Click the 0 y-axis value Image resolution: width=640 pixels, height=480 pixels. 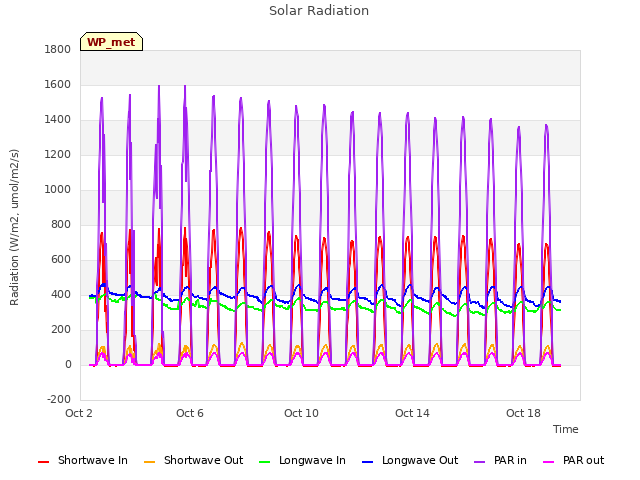(68, 365)
